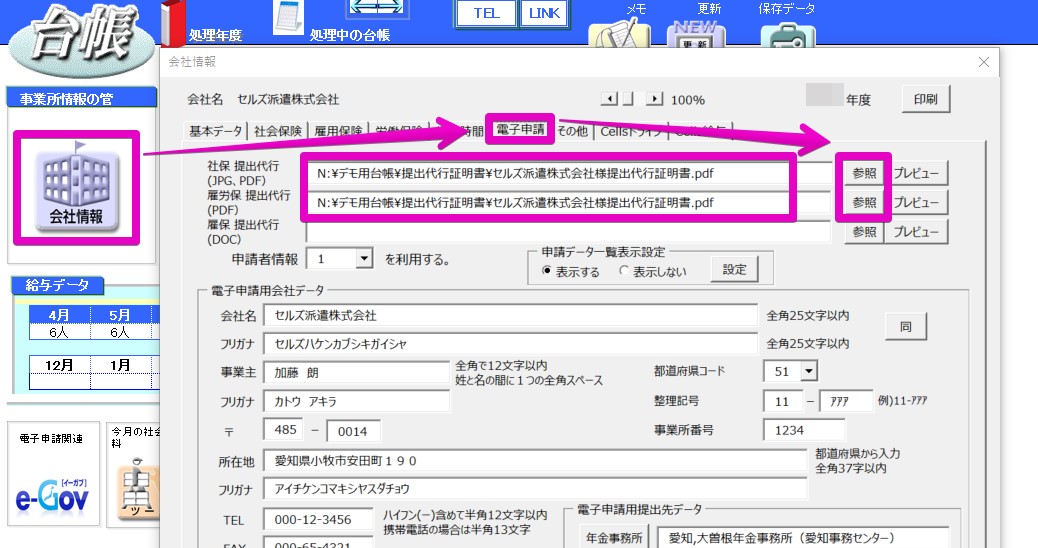The image size is (1038, 548).
Task: Close the 会社情報 dialog
Action: pos(984,62)
